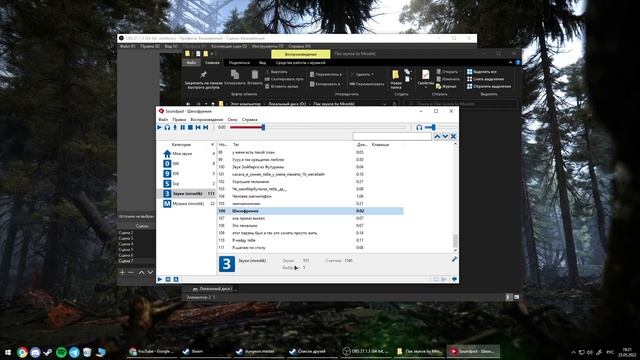Click Вырезать in Explorer ribbon

[276, 72]
